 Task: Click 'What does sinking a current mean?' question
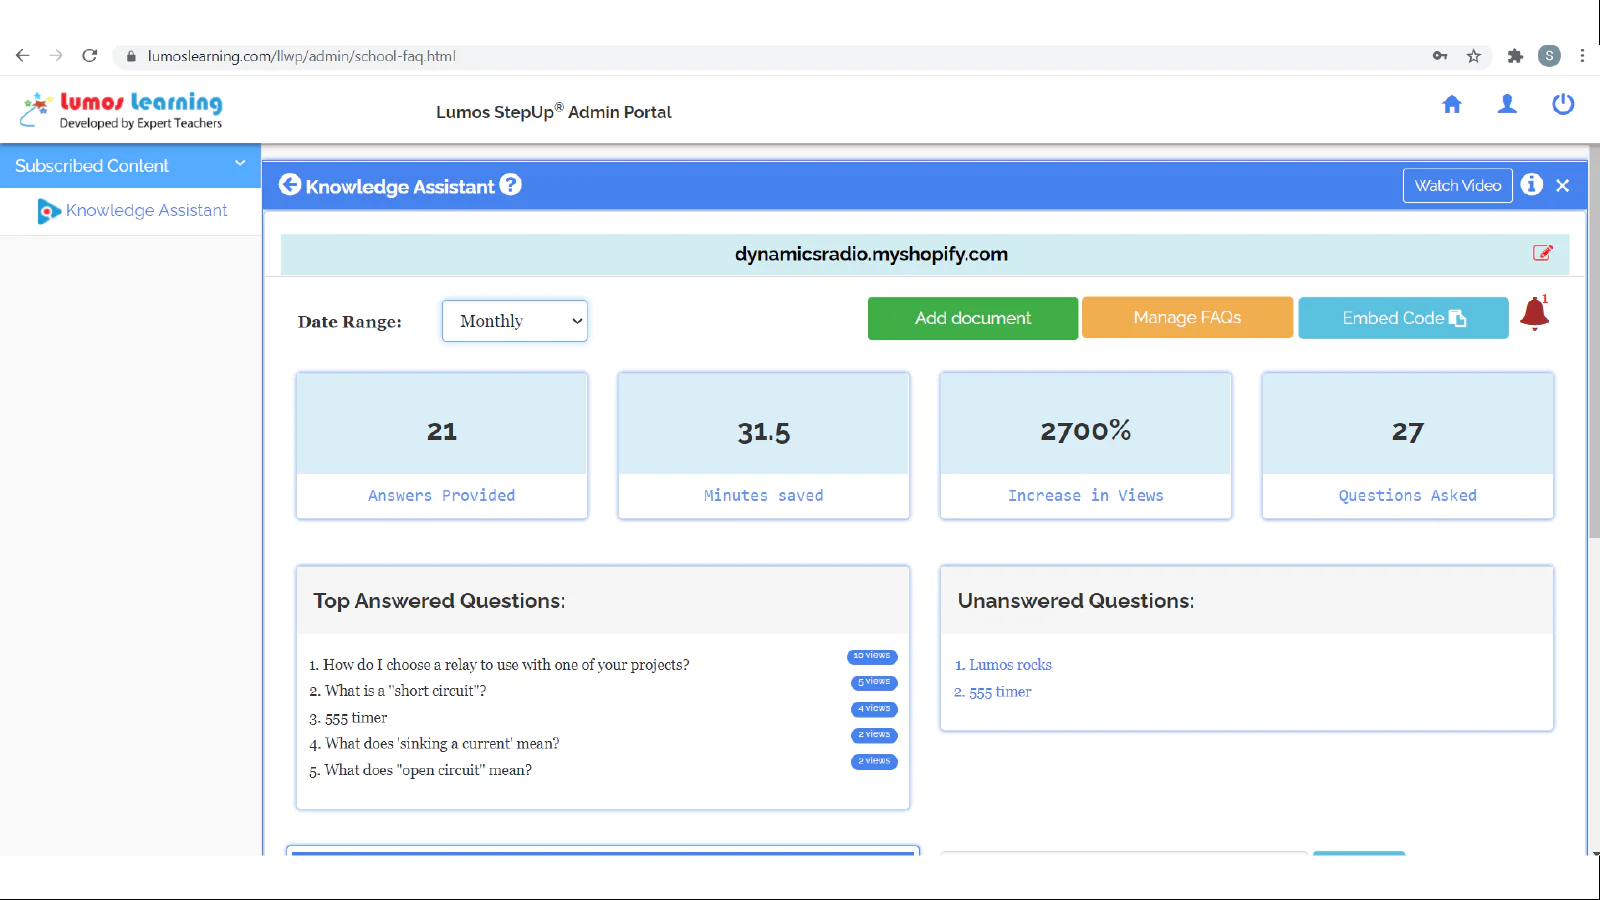(x=442, y=744)
